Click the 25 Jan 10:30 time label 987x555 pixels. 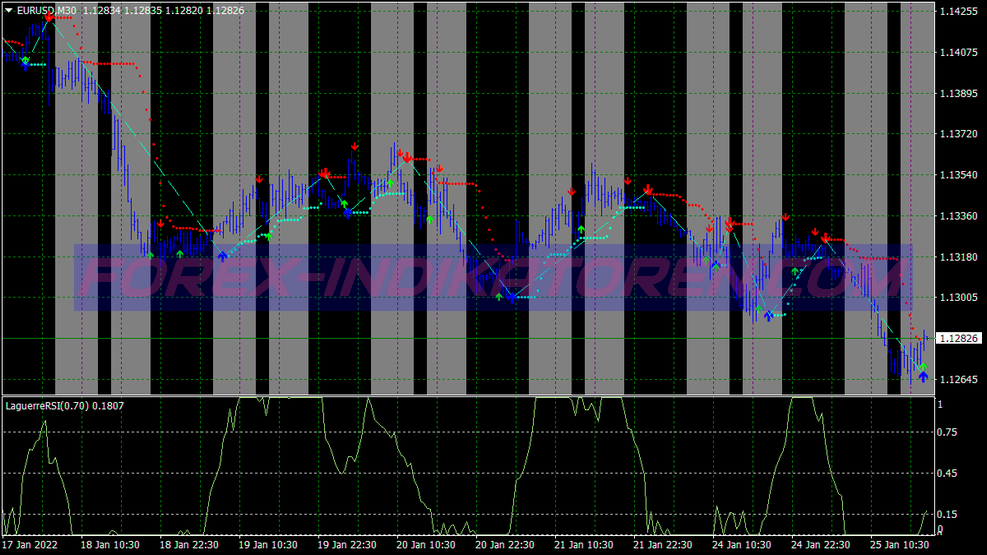(x=900, y=545)
